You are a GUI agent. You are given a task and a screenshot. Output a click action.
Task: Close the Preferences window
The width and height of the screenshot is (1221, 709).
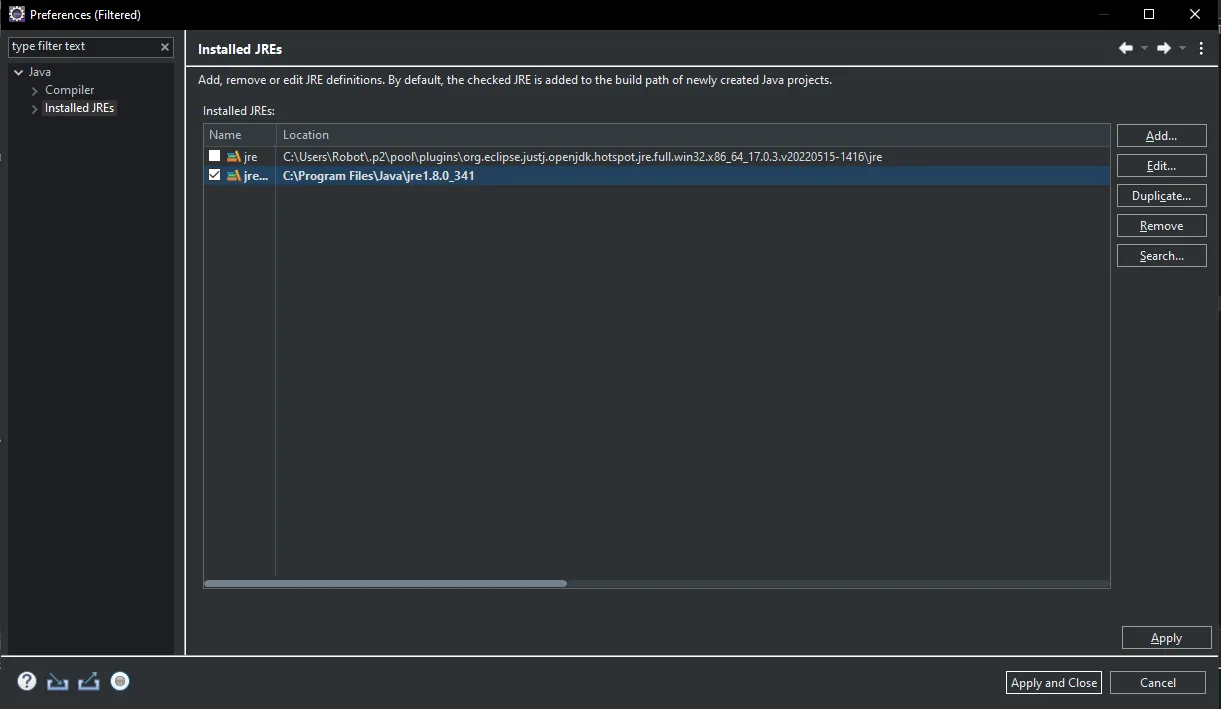[x=1196, y=14]
